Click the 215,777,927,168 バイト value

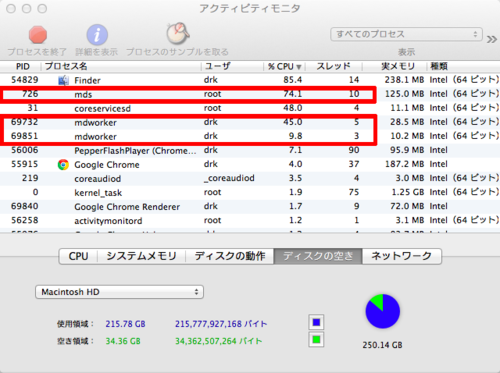[221, 324]
